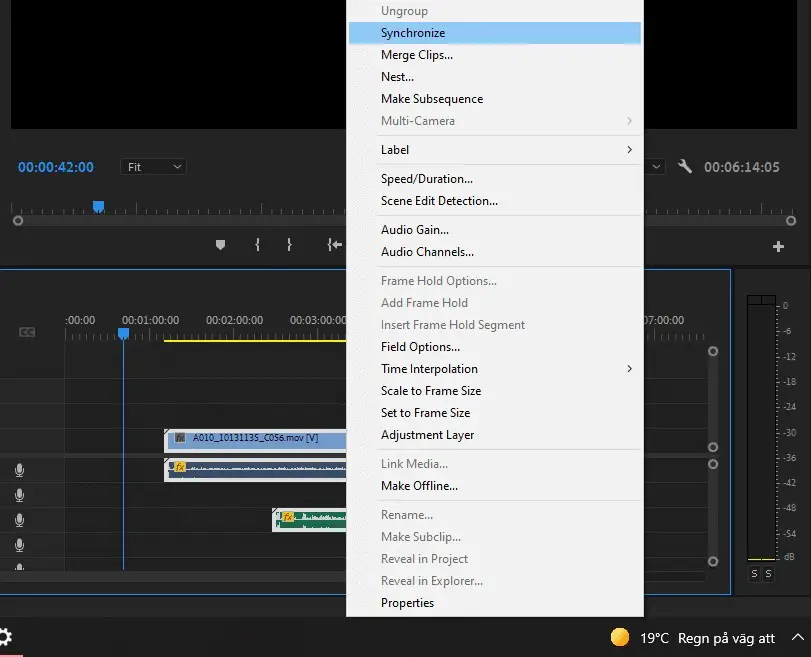Click the fx badge on video clip
This screenshot has height=657, width=811.
179,438
